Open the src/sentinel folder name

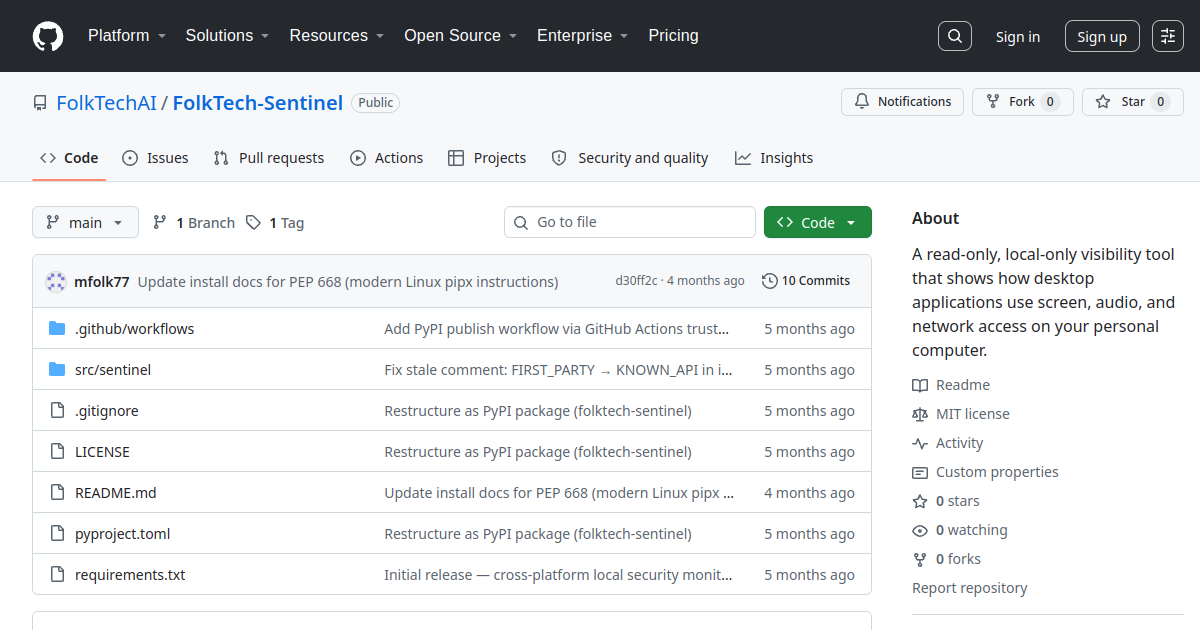(x=113, y=370)
